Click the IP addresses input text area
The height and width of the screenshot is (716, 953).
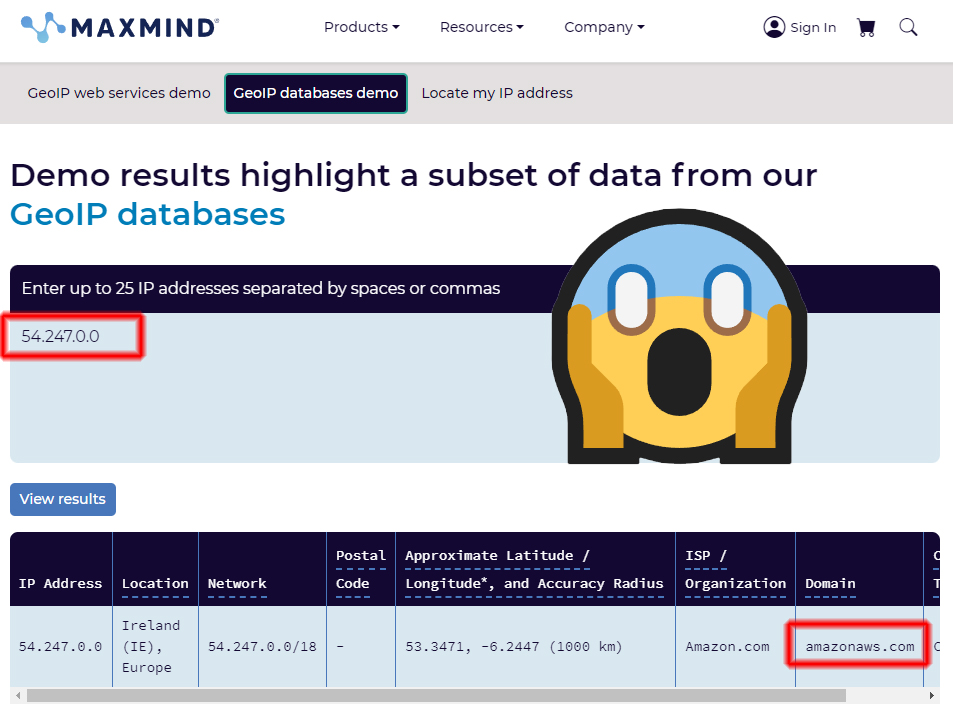pyautogui.click(x=280, y=400)
